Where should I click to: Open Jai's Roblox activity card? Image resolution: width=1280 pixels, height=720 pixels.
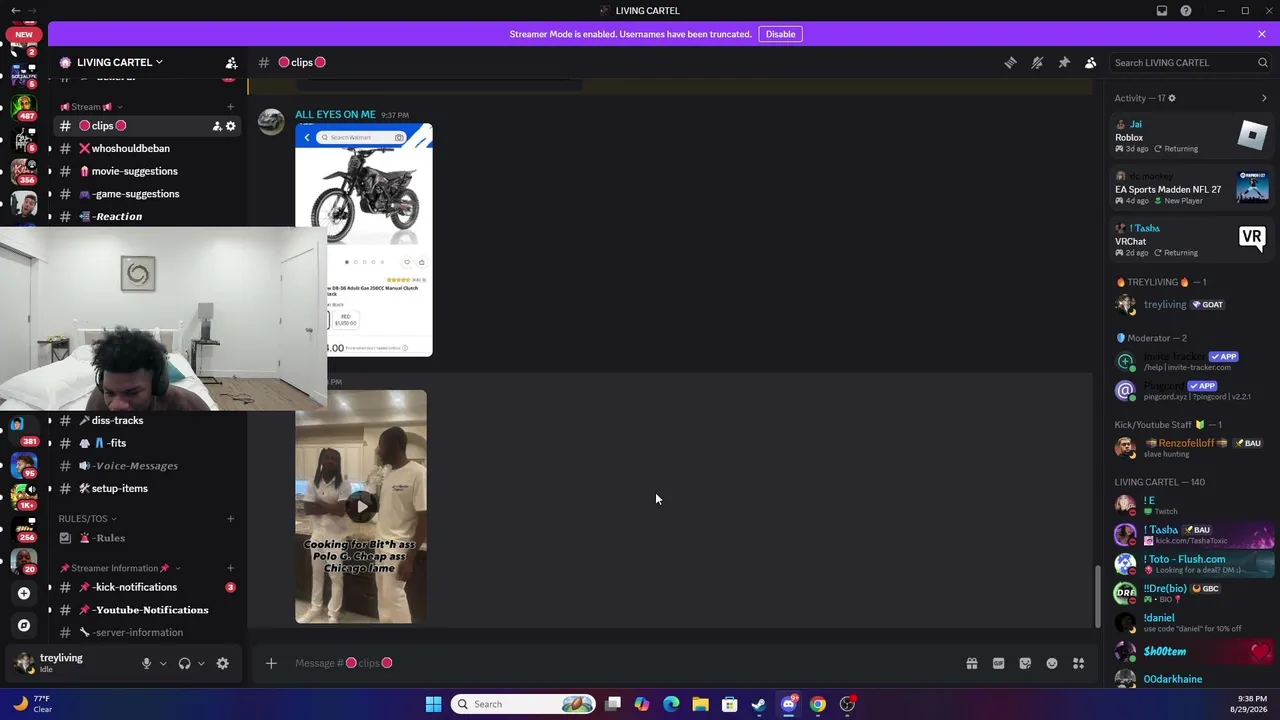pos(1192,136)
